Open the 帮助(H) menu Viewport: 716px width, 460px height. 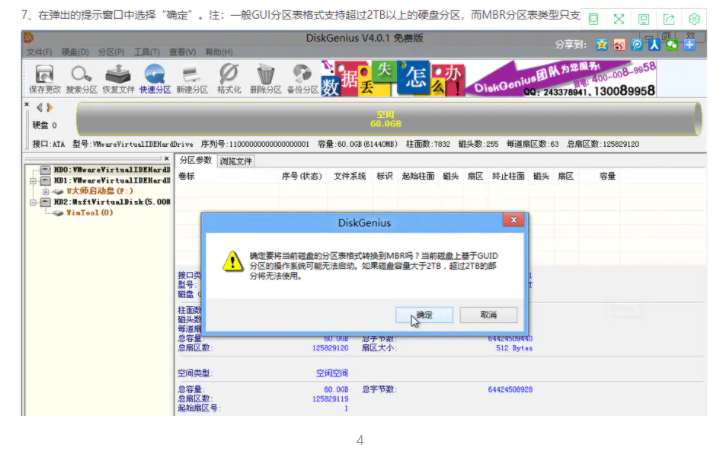pos(219,53)
